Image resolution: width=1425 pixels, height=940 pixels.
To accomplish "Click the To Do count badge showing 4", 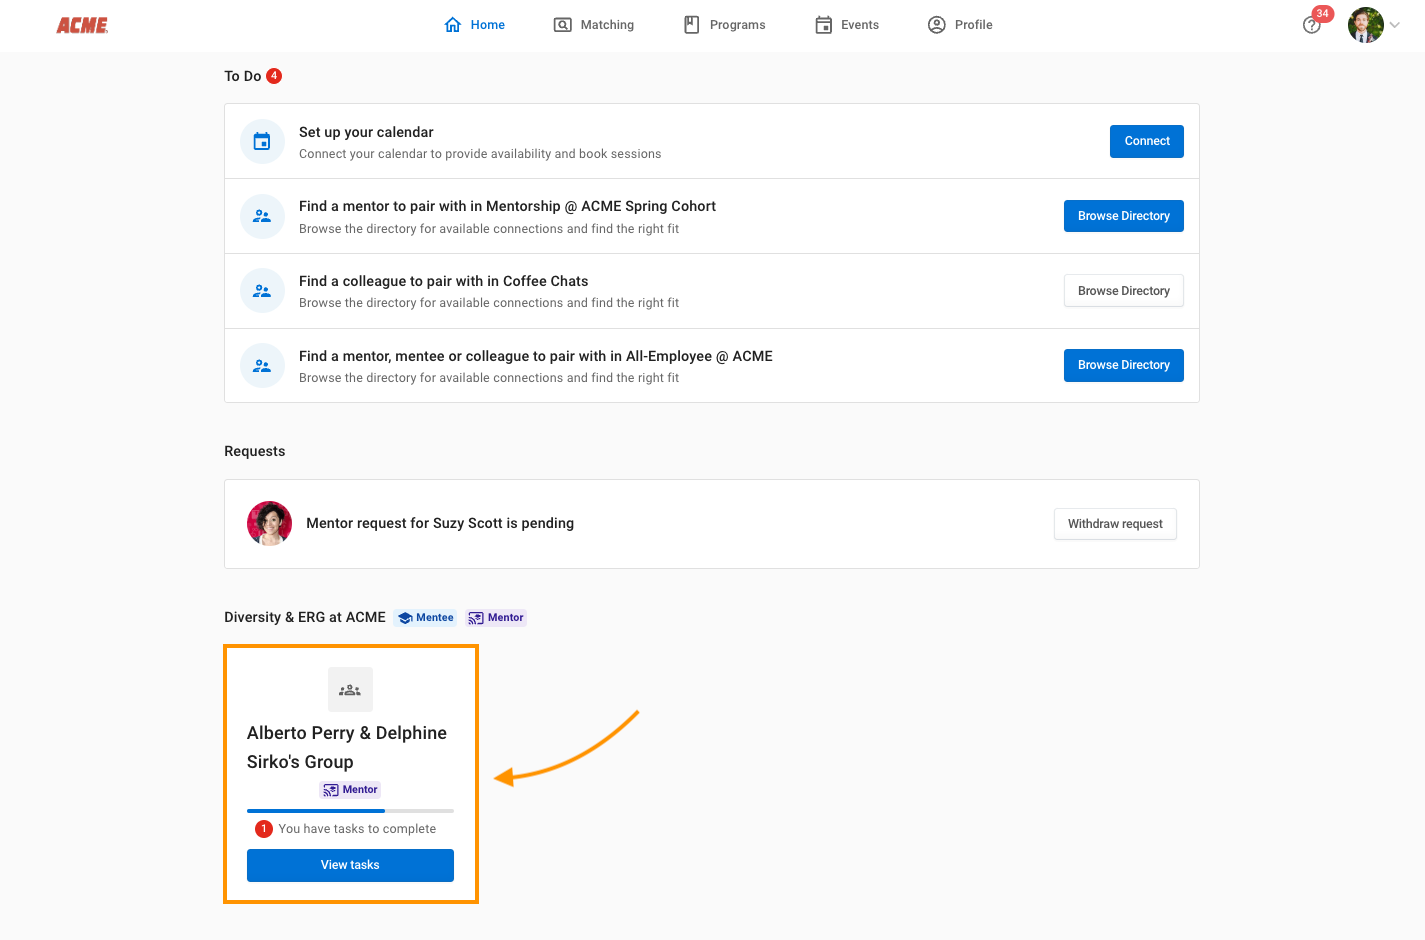I will coord(274,76).
